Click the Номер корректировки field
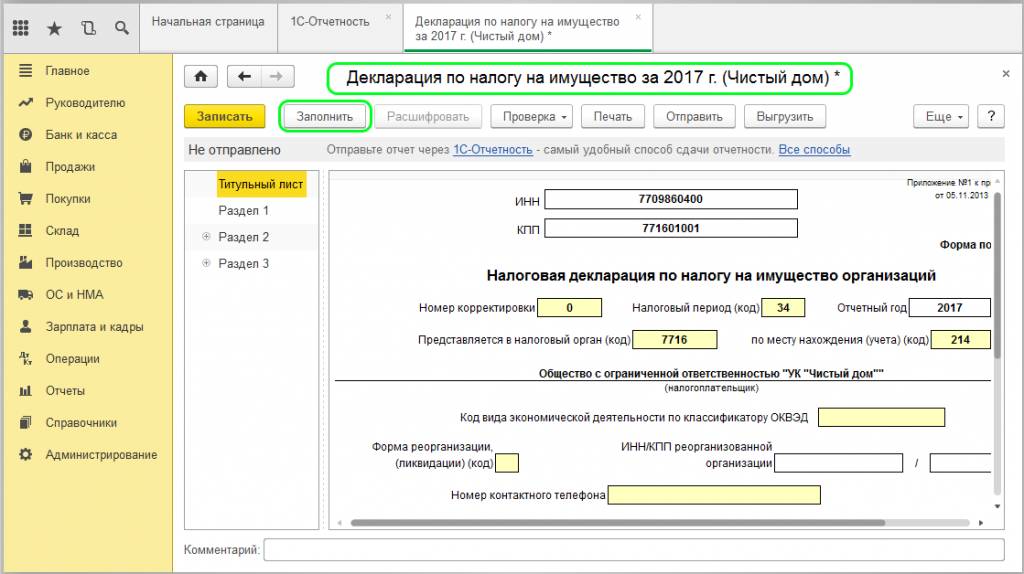The height and width of the screenshot is (574, 1024). coord(569,308)
